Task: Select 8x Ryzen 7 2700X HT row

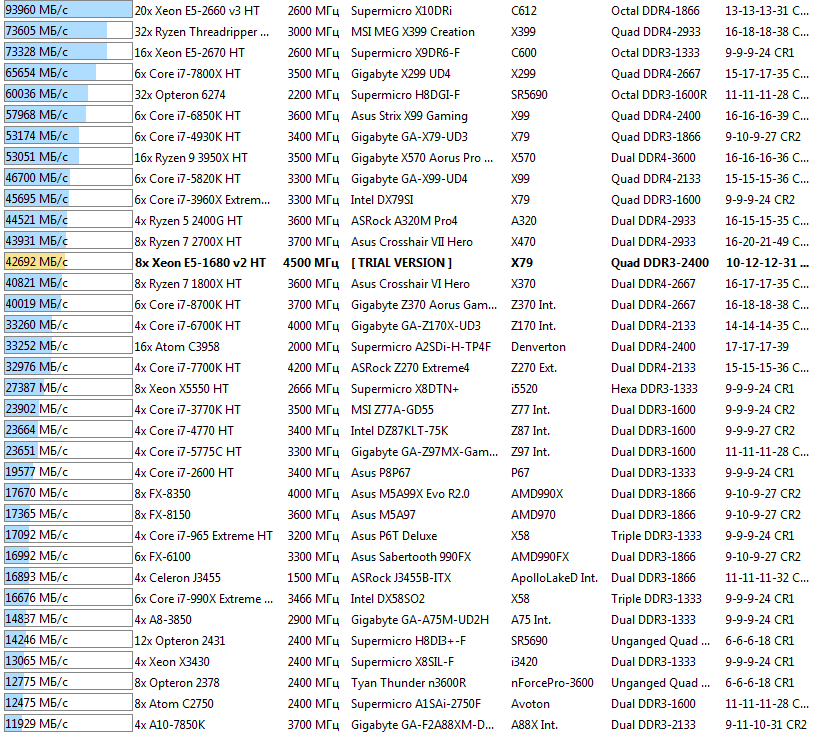Action: pos(188,242)
